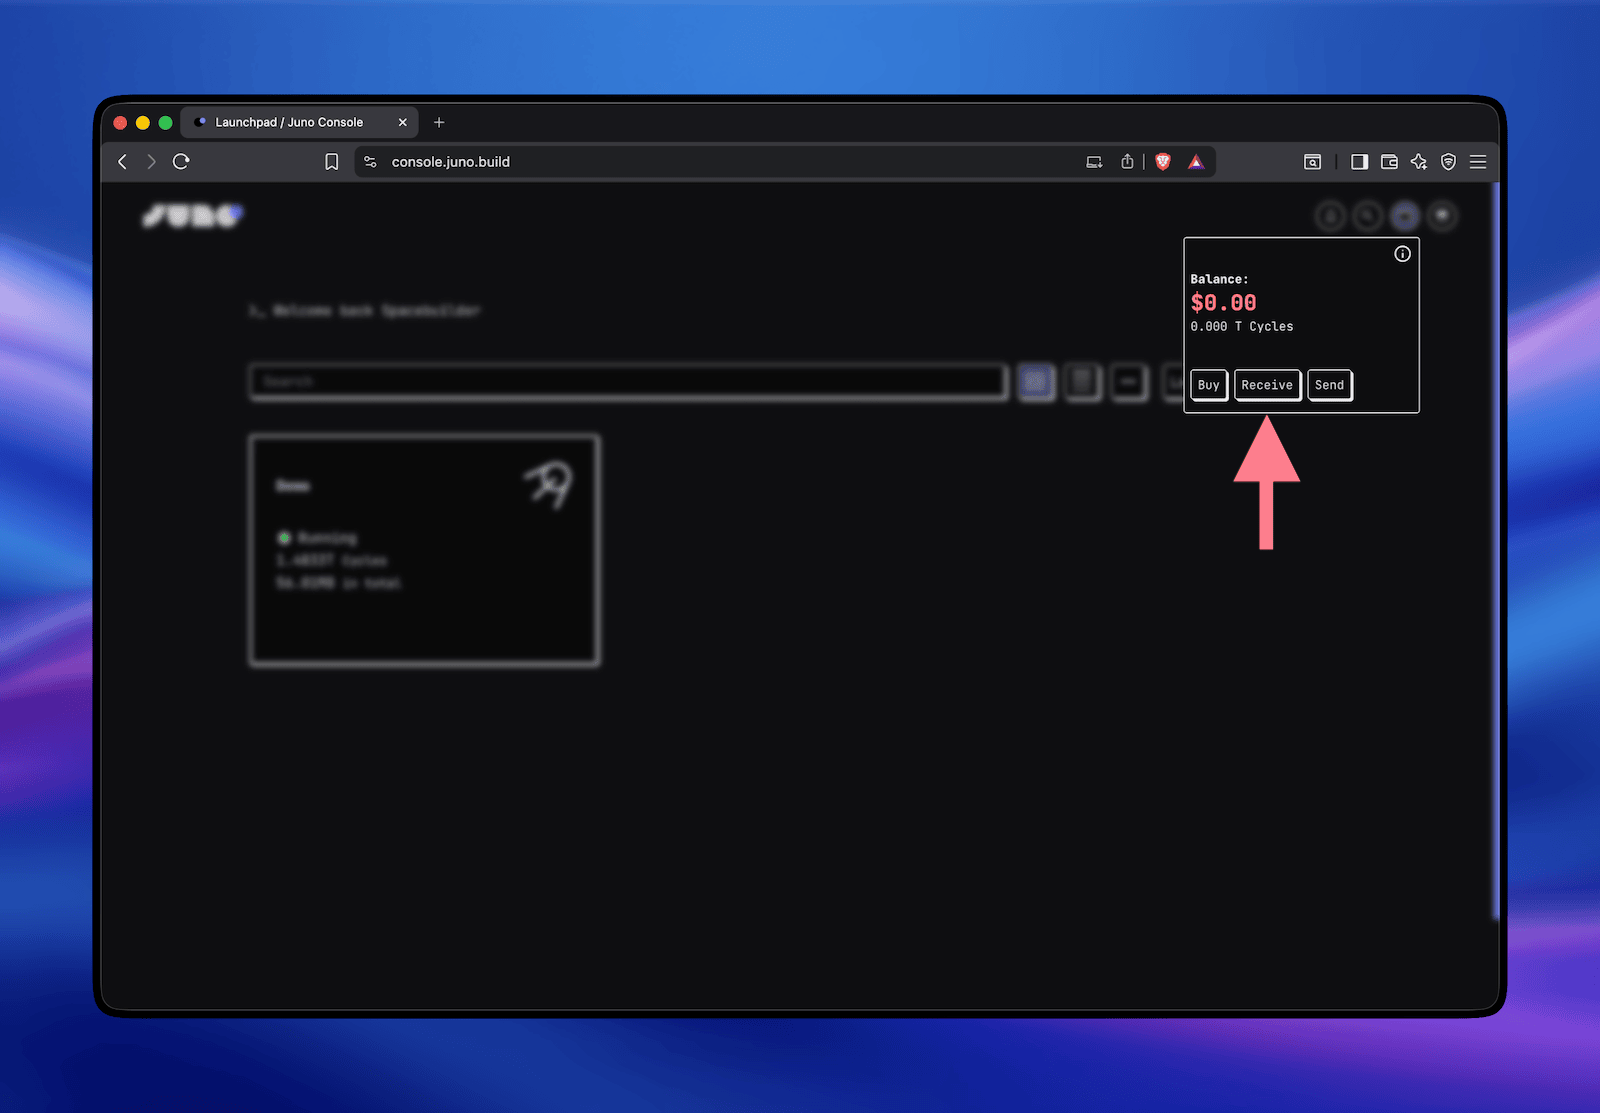
Task: Click inside the Search input field
Action: pos(628,382)
